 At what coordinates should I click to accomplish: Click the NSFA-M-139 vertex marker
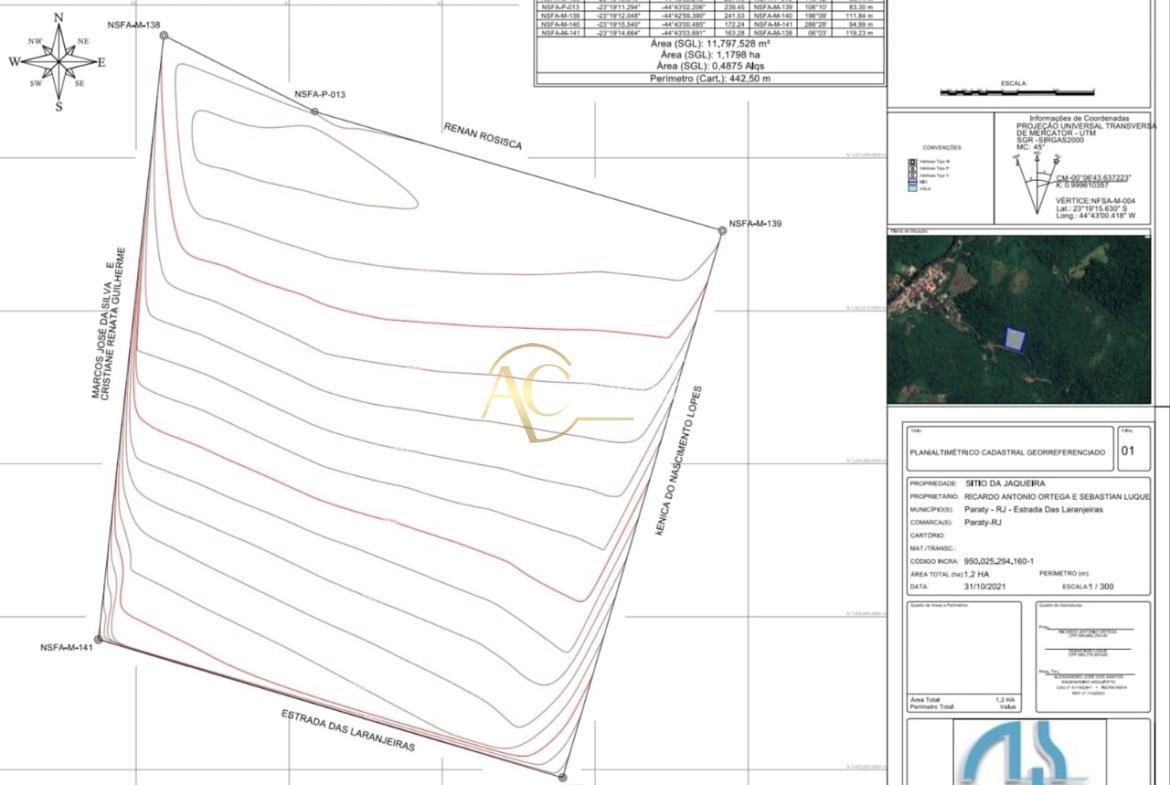click(722, 231)
